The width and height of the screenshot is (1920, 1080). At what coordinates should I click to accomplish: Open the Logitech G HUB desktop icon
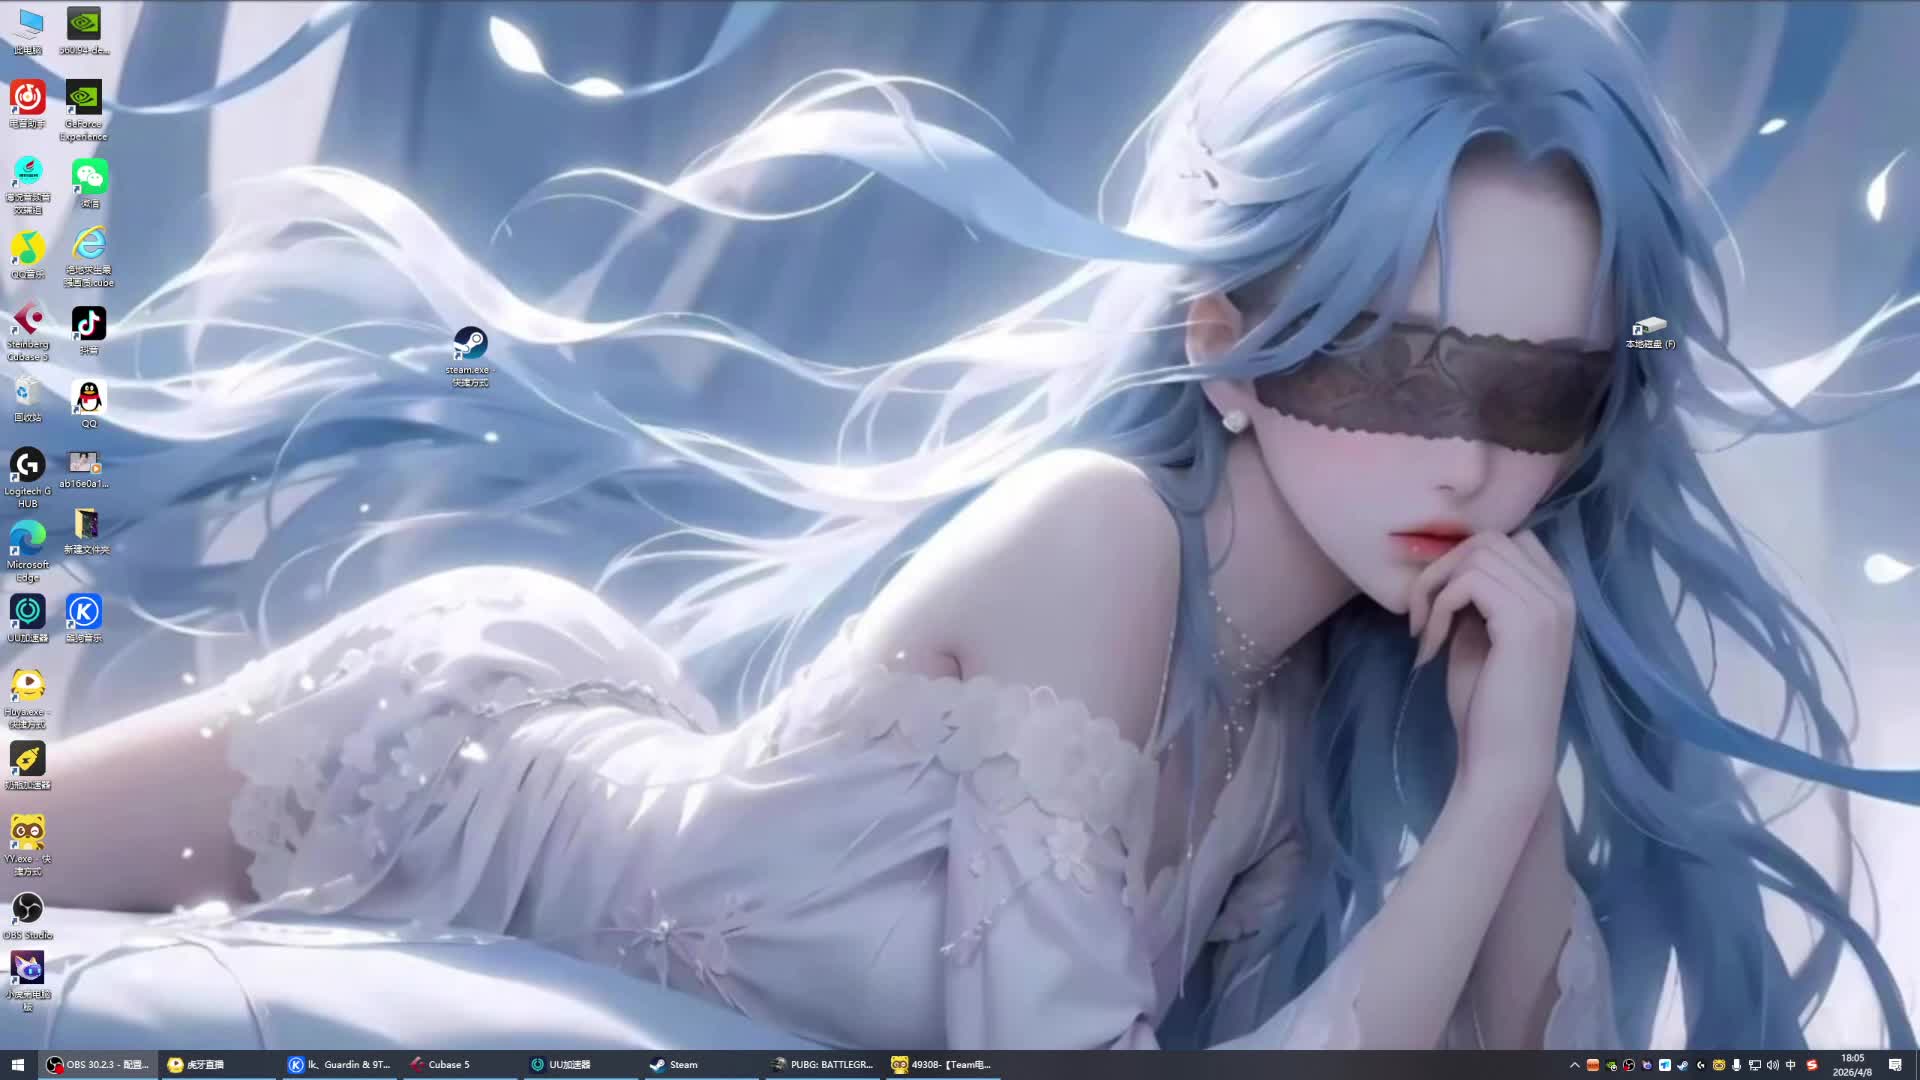coord(28,465)
